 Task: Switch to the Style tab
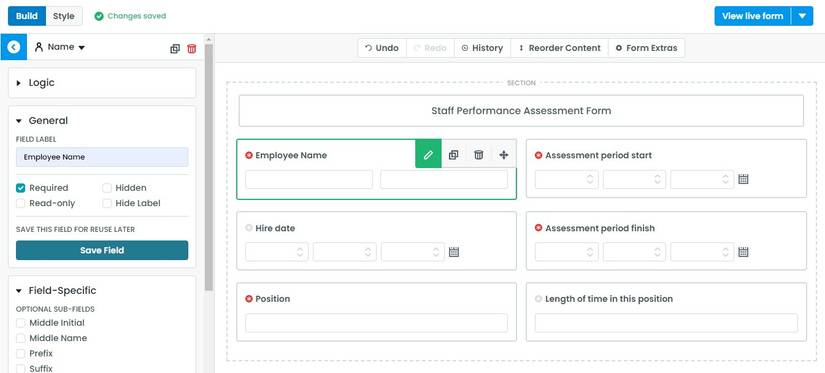(x=64, y=16)
